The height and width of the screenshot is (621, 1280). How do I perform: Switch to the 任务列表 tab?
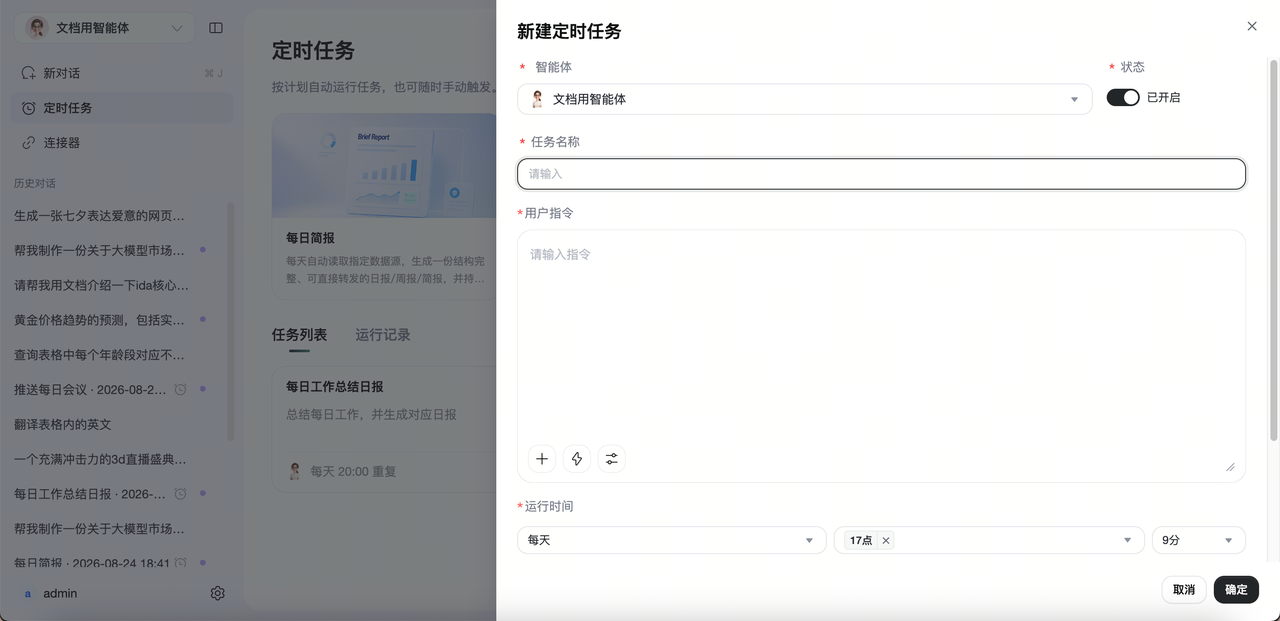tap(299, 335)
